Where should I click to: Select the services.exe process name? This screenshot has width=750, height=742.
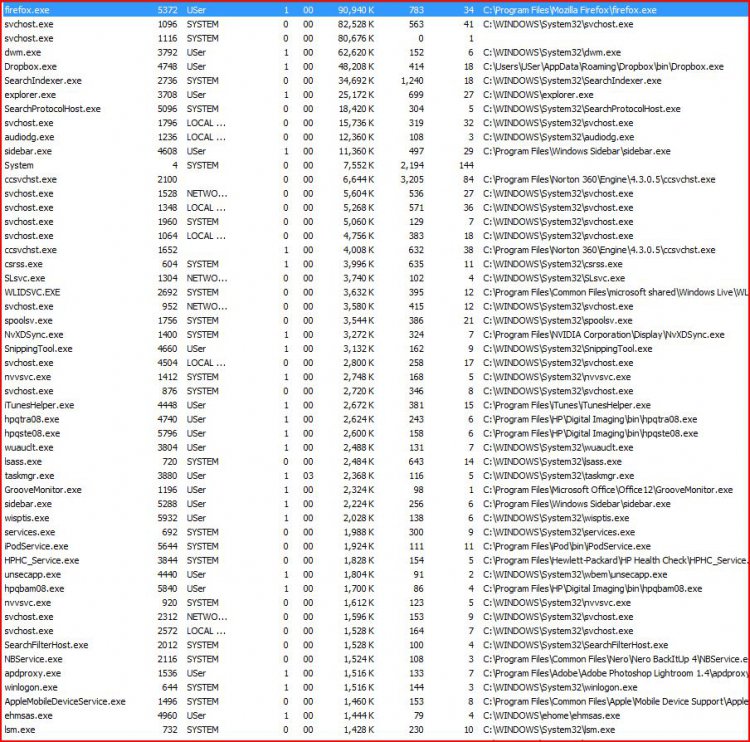30,532
